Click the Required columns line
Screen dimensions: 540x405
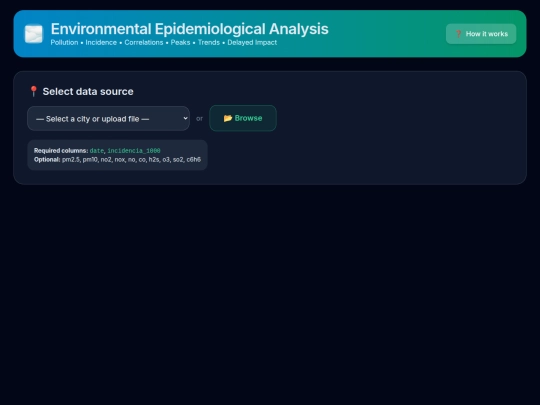click(x=97, y=150)
